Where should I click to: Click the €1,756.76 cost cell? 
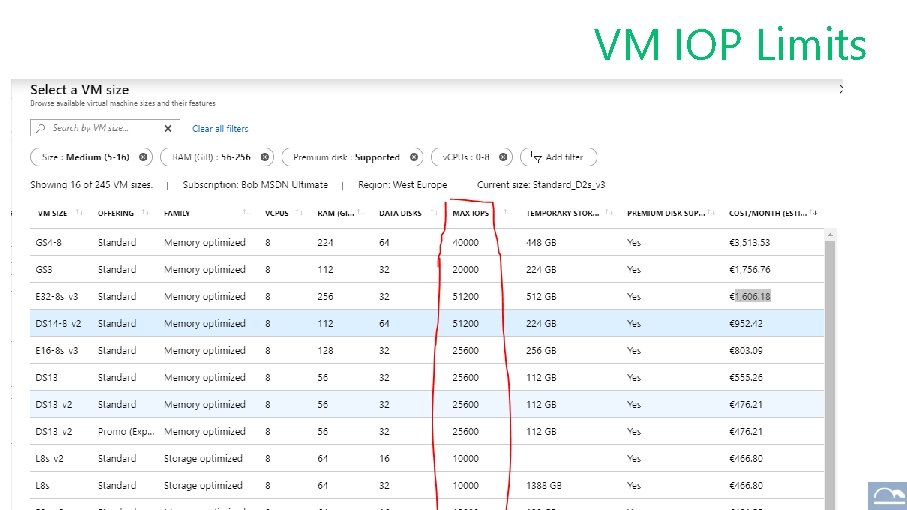[750, 269]
